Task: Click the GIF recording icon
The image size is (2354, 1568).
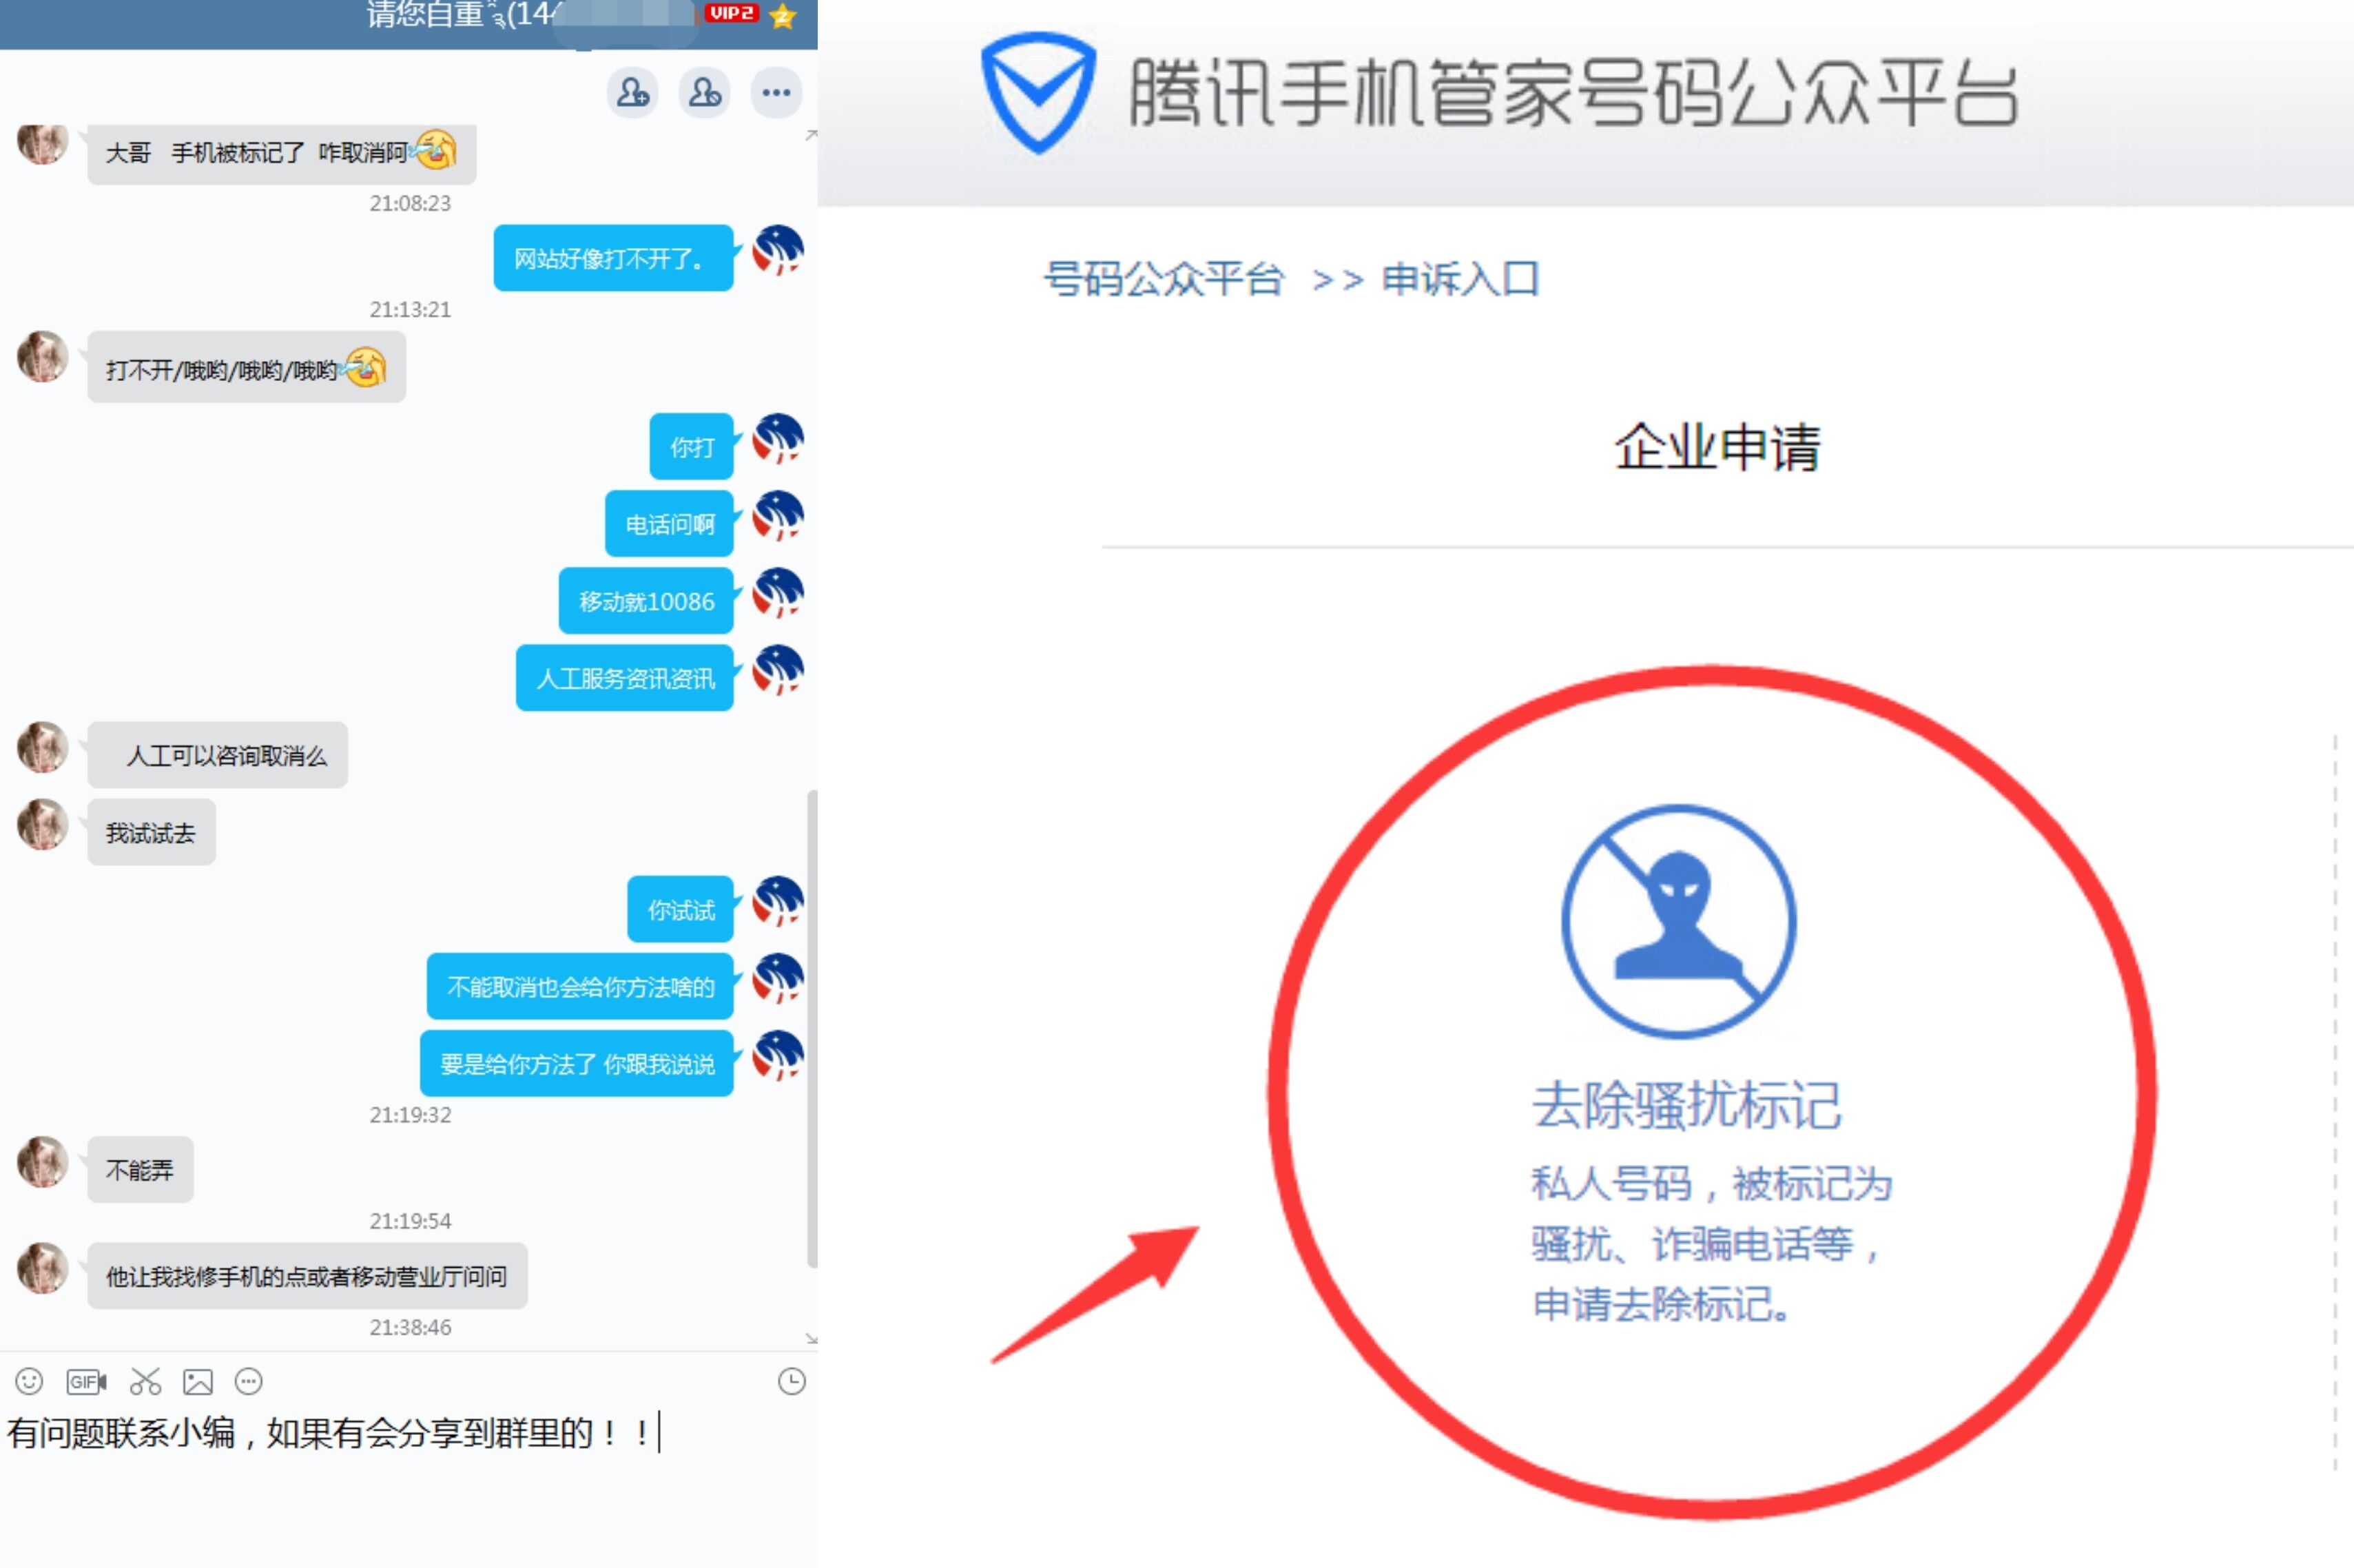Action: [86, 1381]
